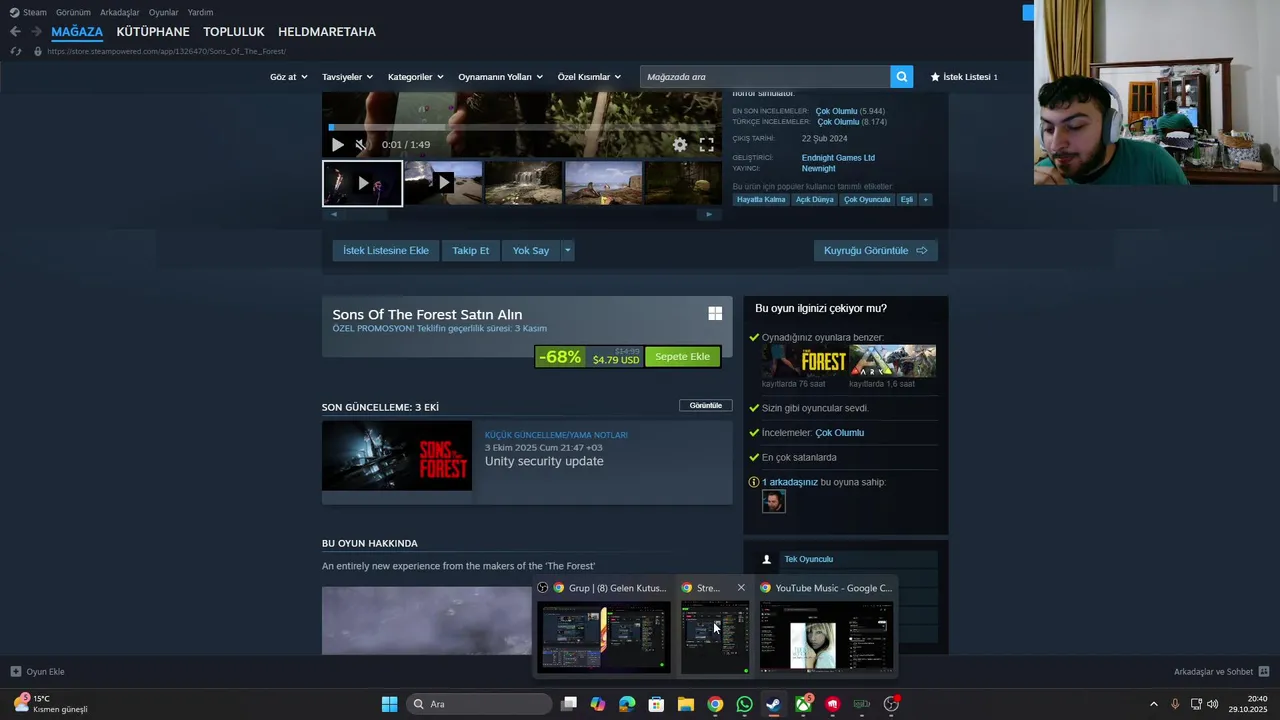Add Sons Of The Forest to cart
Image resolution: width=1280 pixels, height=720 pixels.
682,357
